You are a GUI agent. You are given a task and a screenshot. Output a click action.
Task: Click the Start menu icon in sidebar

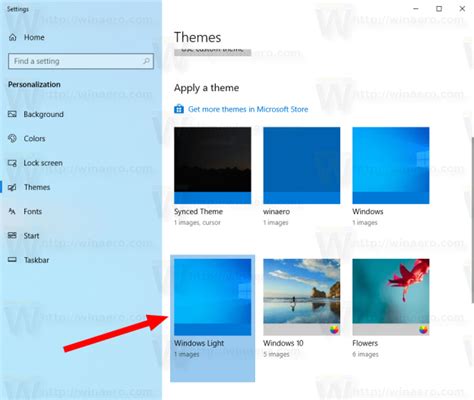pyautogui.click(x=12, y=236)
